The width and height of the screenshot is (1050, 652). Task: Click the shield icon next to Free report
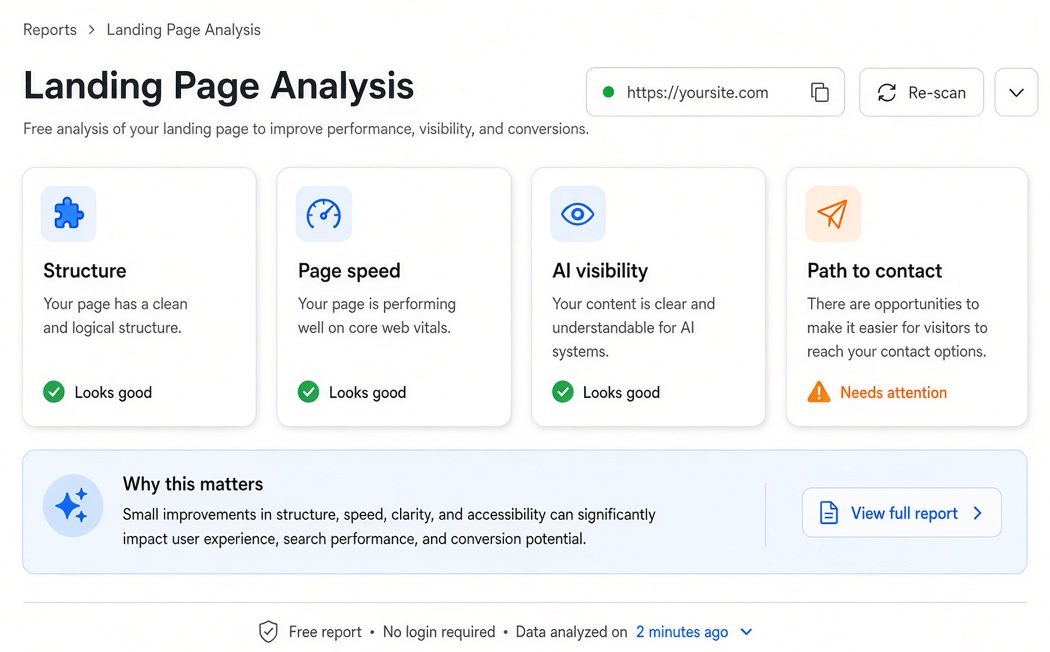click(x=268, y=631)
